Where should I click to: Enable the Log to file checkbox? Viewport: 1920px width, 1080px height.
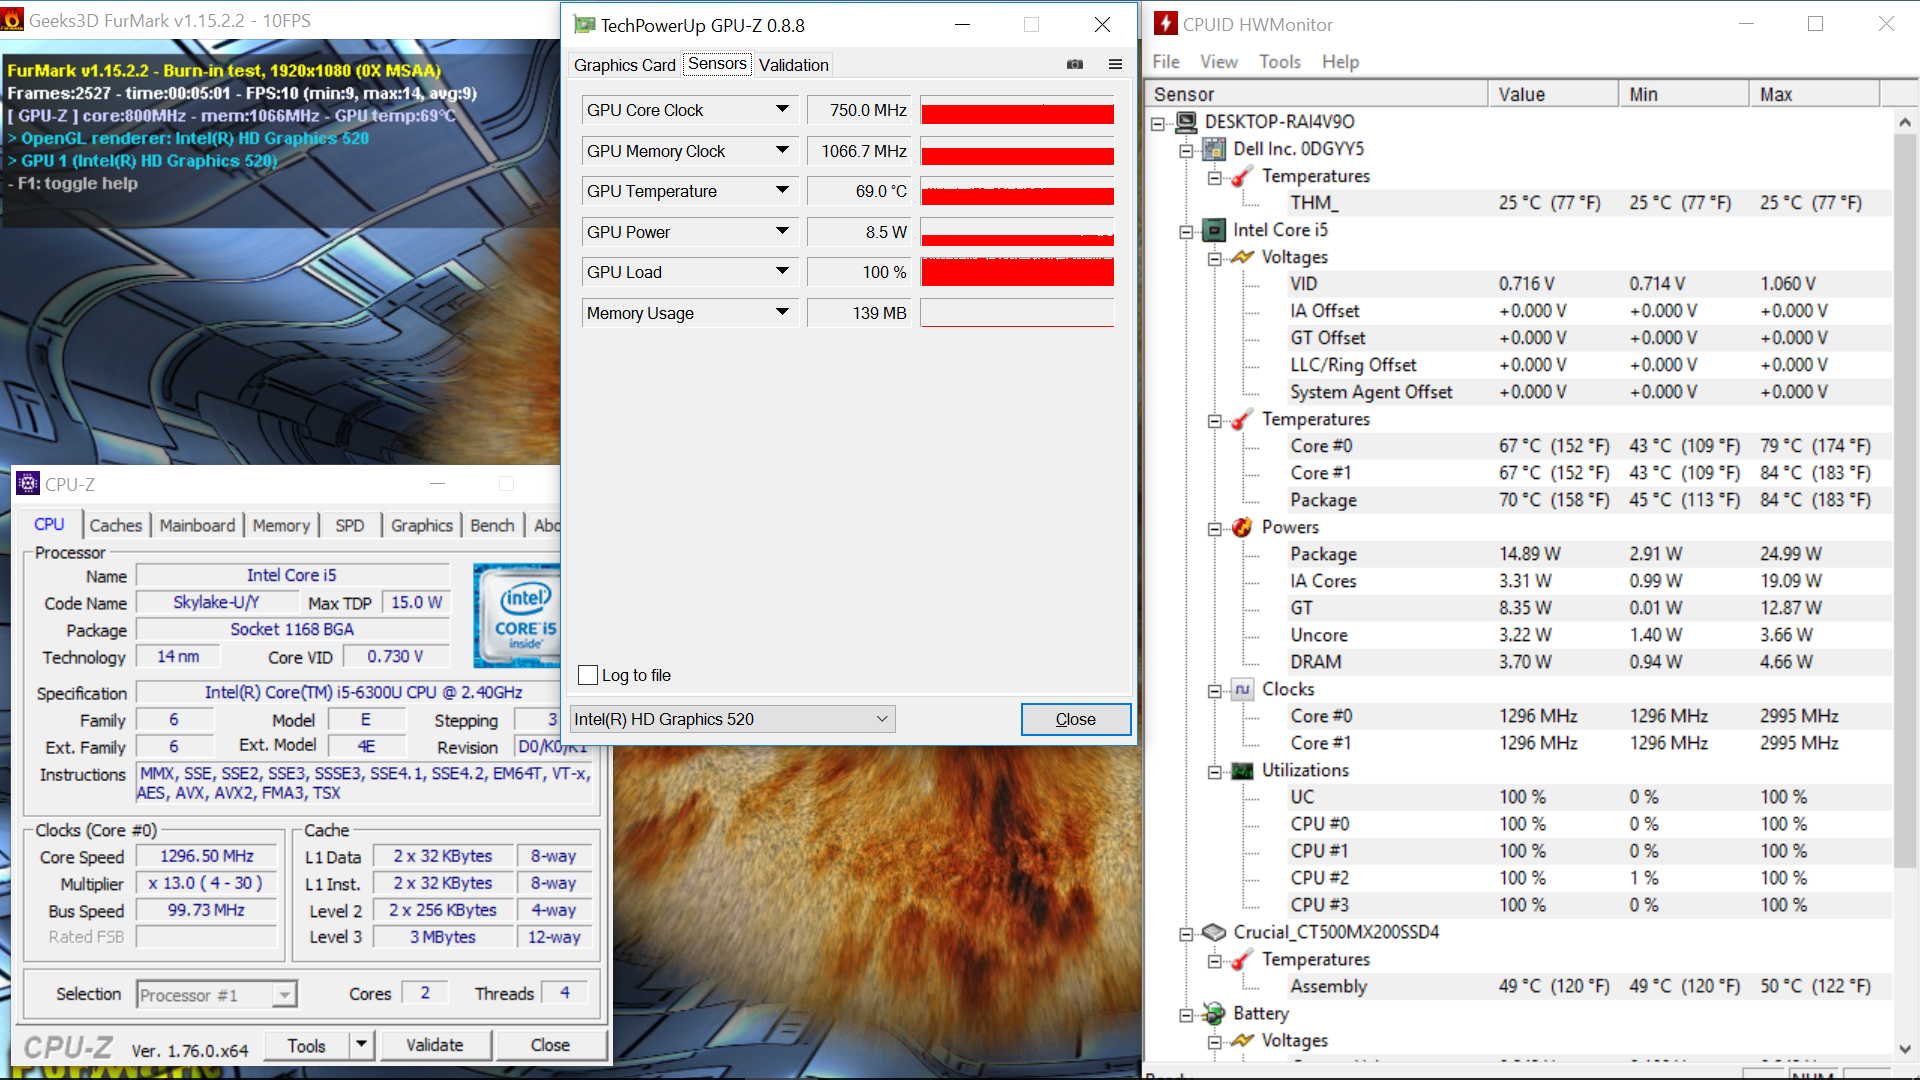[x=588, y=675]
